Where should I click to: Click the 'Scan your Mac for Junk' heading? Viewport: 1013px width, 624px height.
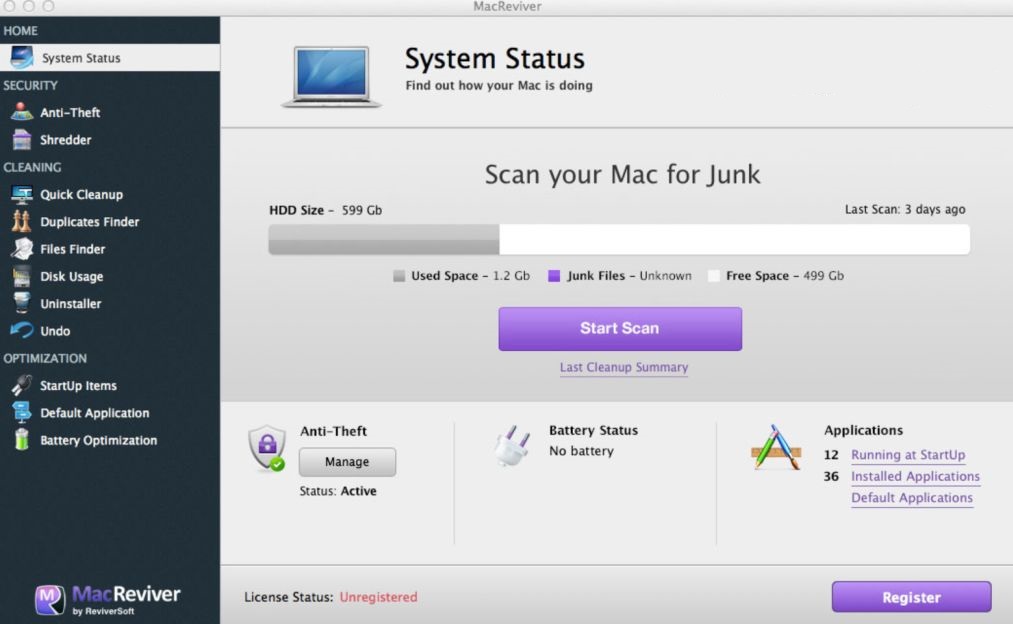pos(622,174)
